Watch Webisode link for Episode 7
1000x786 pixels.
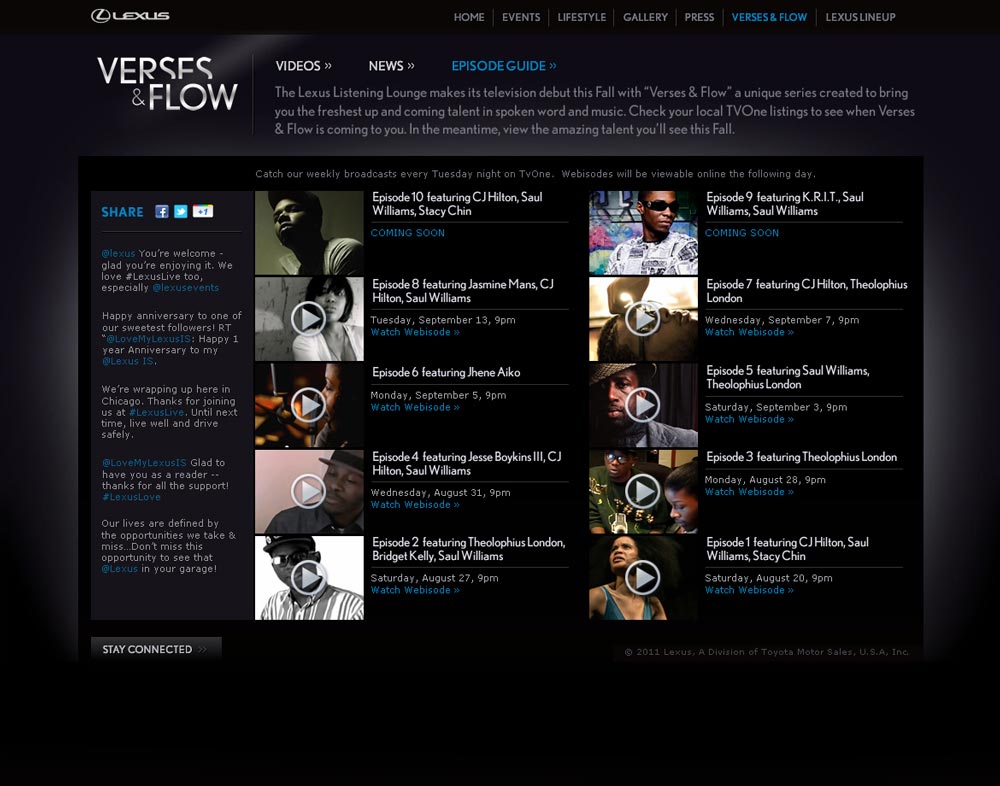click(749, 332)
